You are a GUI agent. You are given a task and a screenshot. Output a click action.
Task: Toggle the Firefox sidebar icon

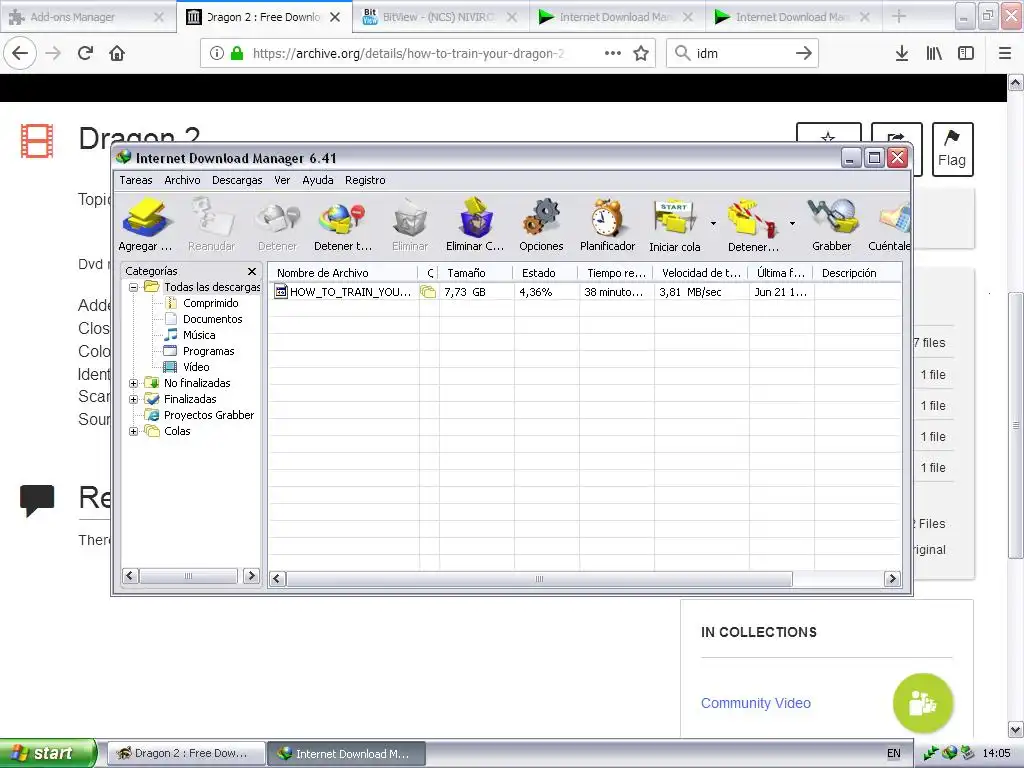(966, 53)
